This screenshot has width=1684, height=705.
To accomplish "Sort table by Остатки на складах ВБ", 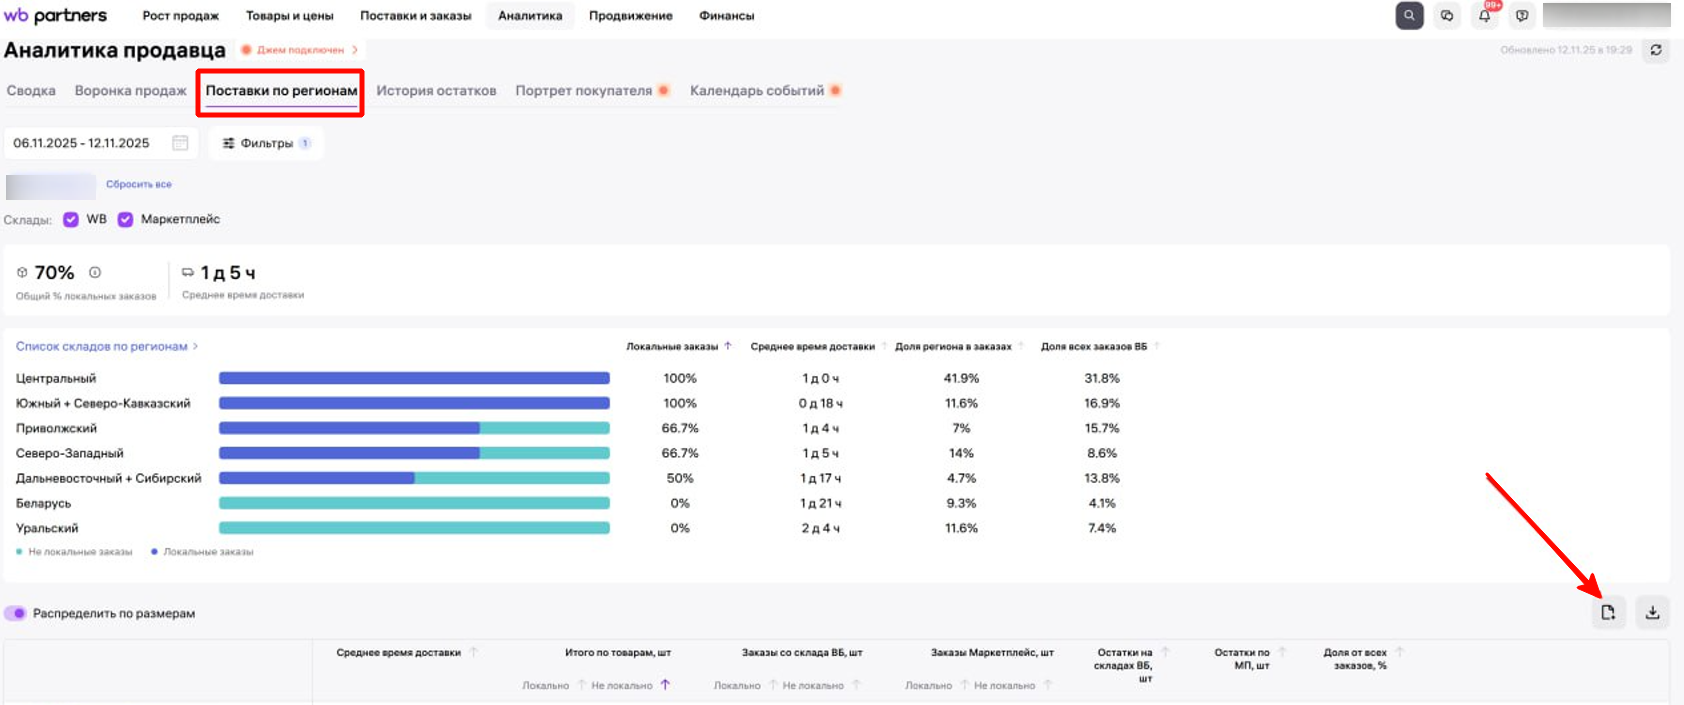I will point(1165,652).
